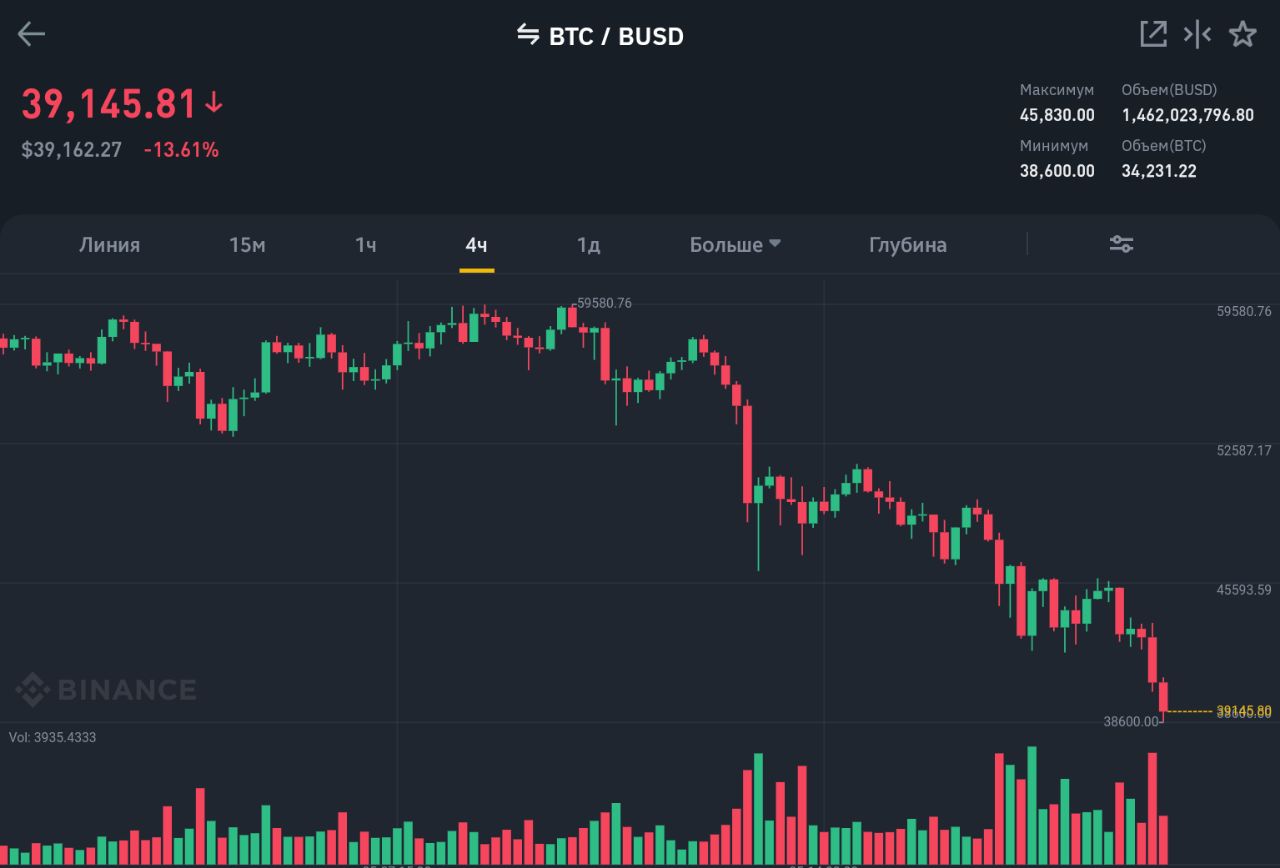Click the BTC / BUSD pair title
The image size is (1280, 868).
[616, 36]
